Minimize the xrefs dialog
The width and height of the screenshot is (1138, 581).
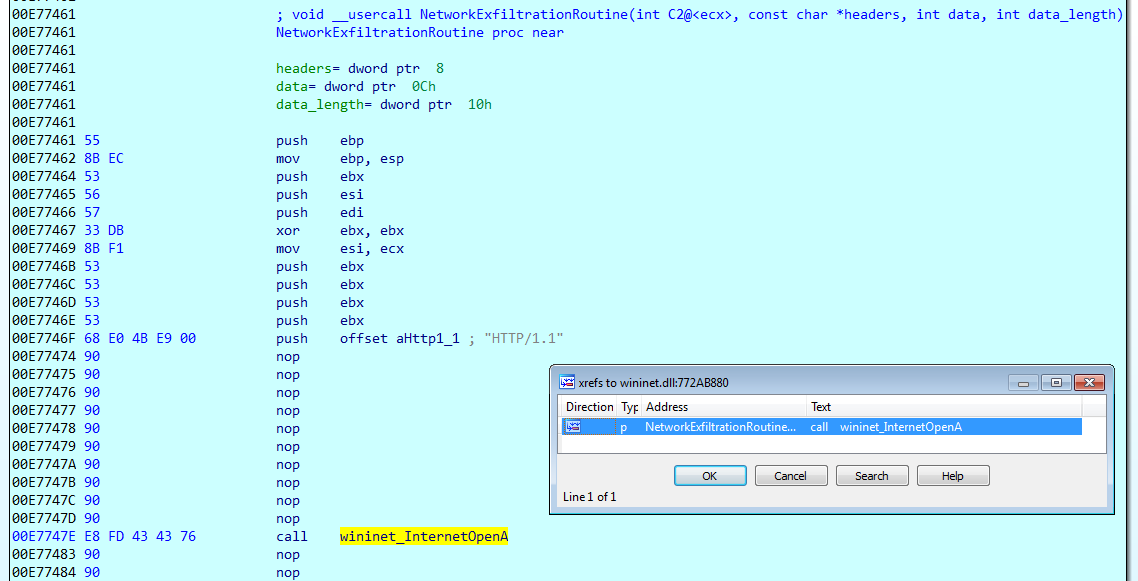click(1022, 382)
